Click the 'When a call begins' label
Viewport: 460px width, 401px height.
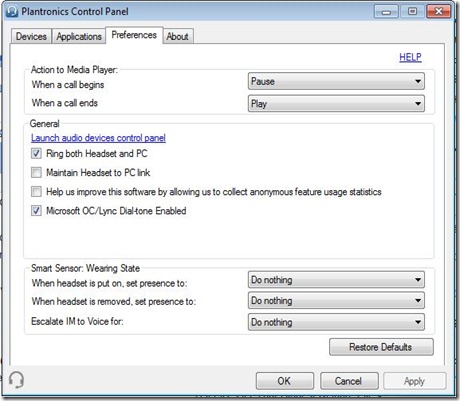point(68,85)
